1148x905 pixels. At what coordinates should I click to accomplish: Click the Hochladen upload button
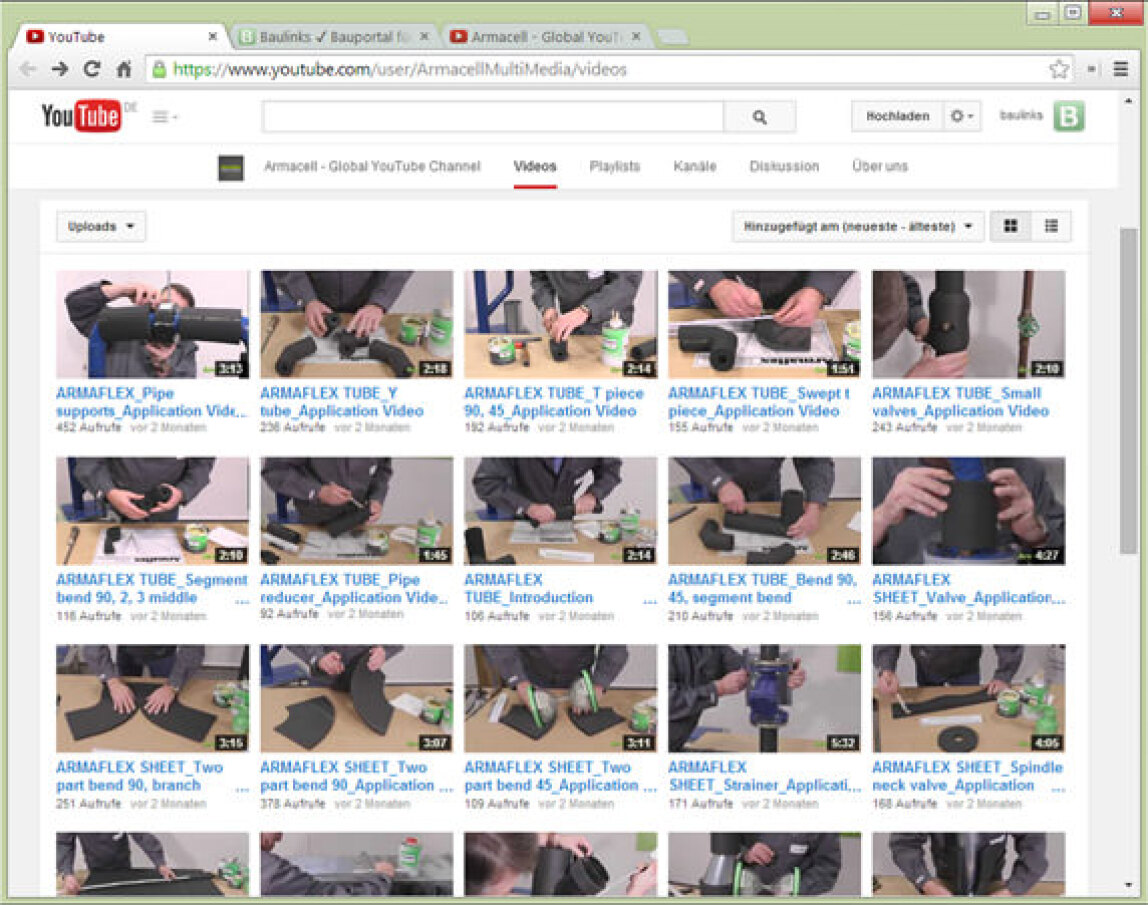pyautogui.click(x=898, y=116)
